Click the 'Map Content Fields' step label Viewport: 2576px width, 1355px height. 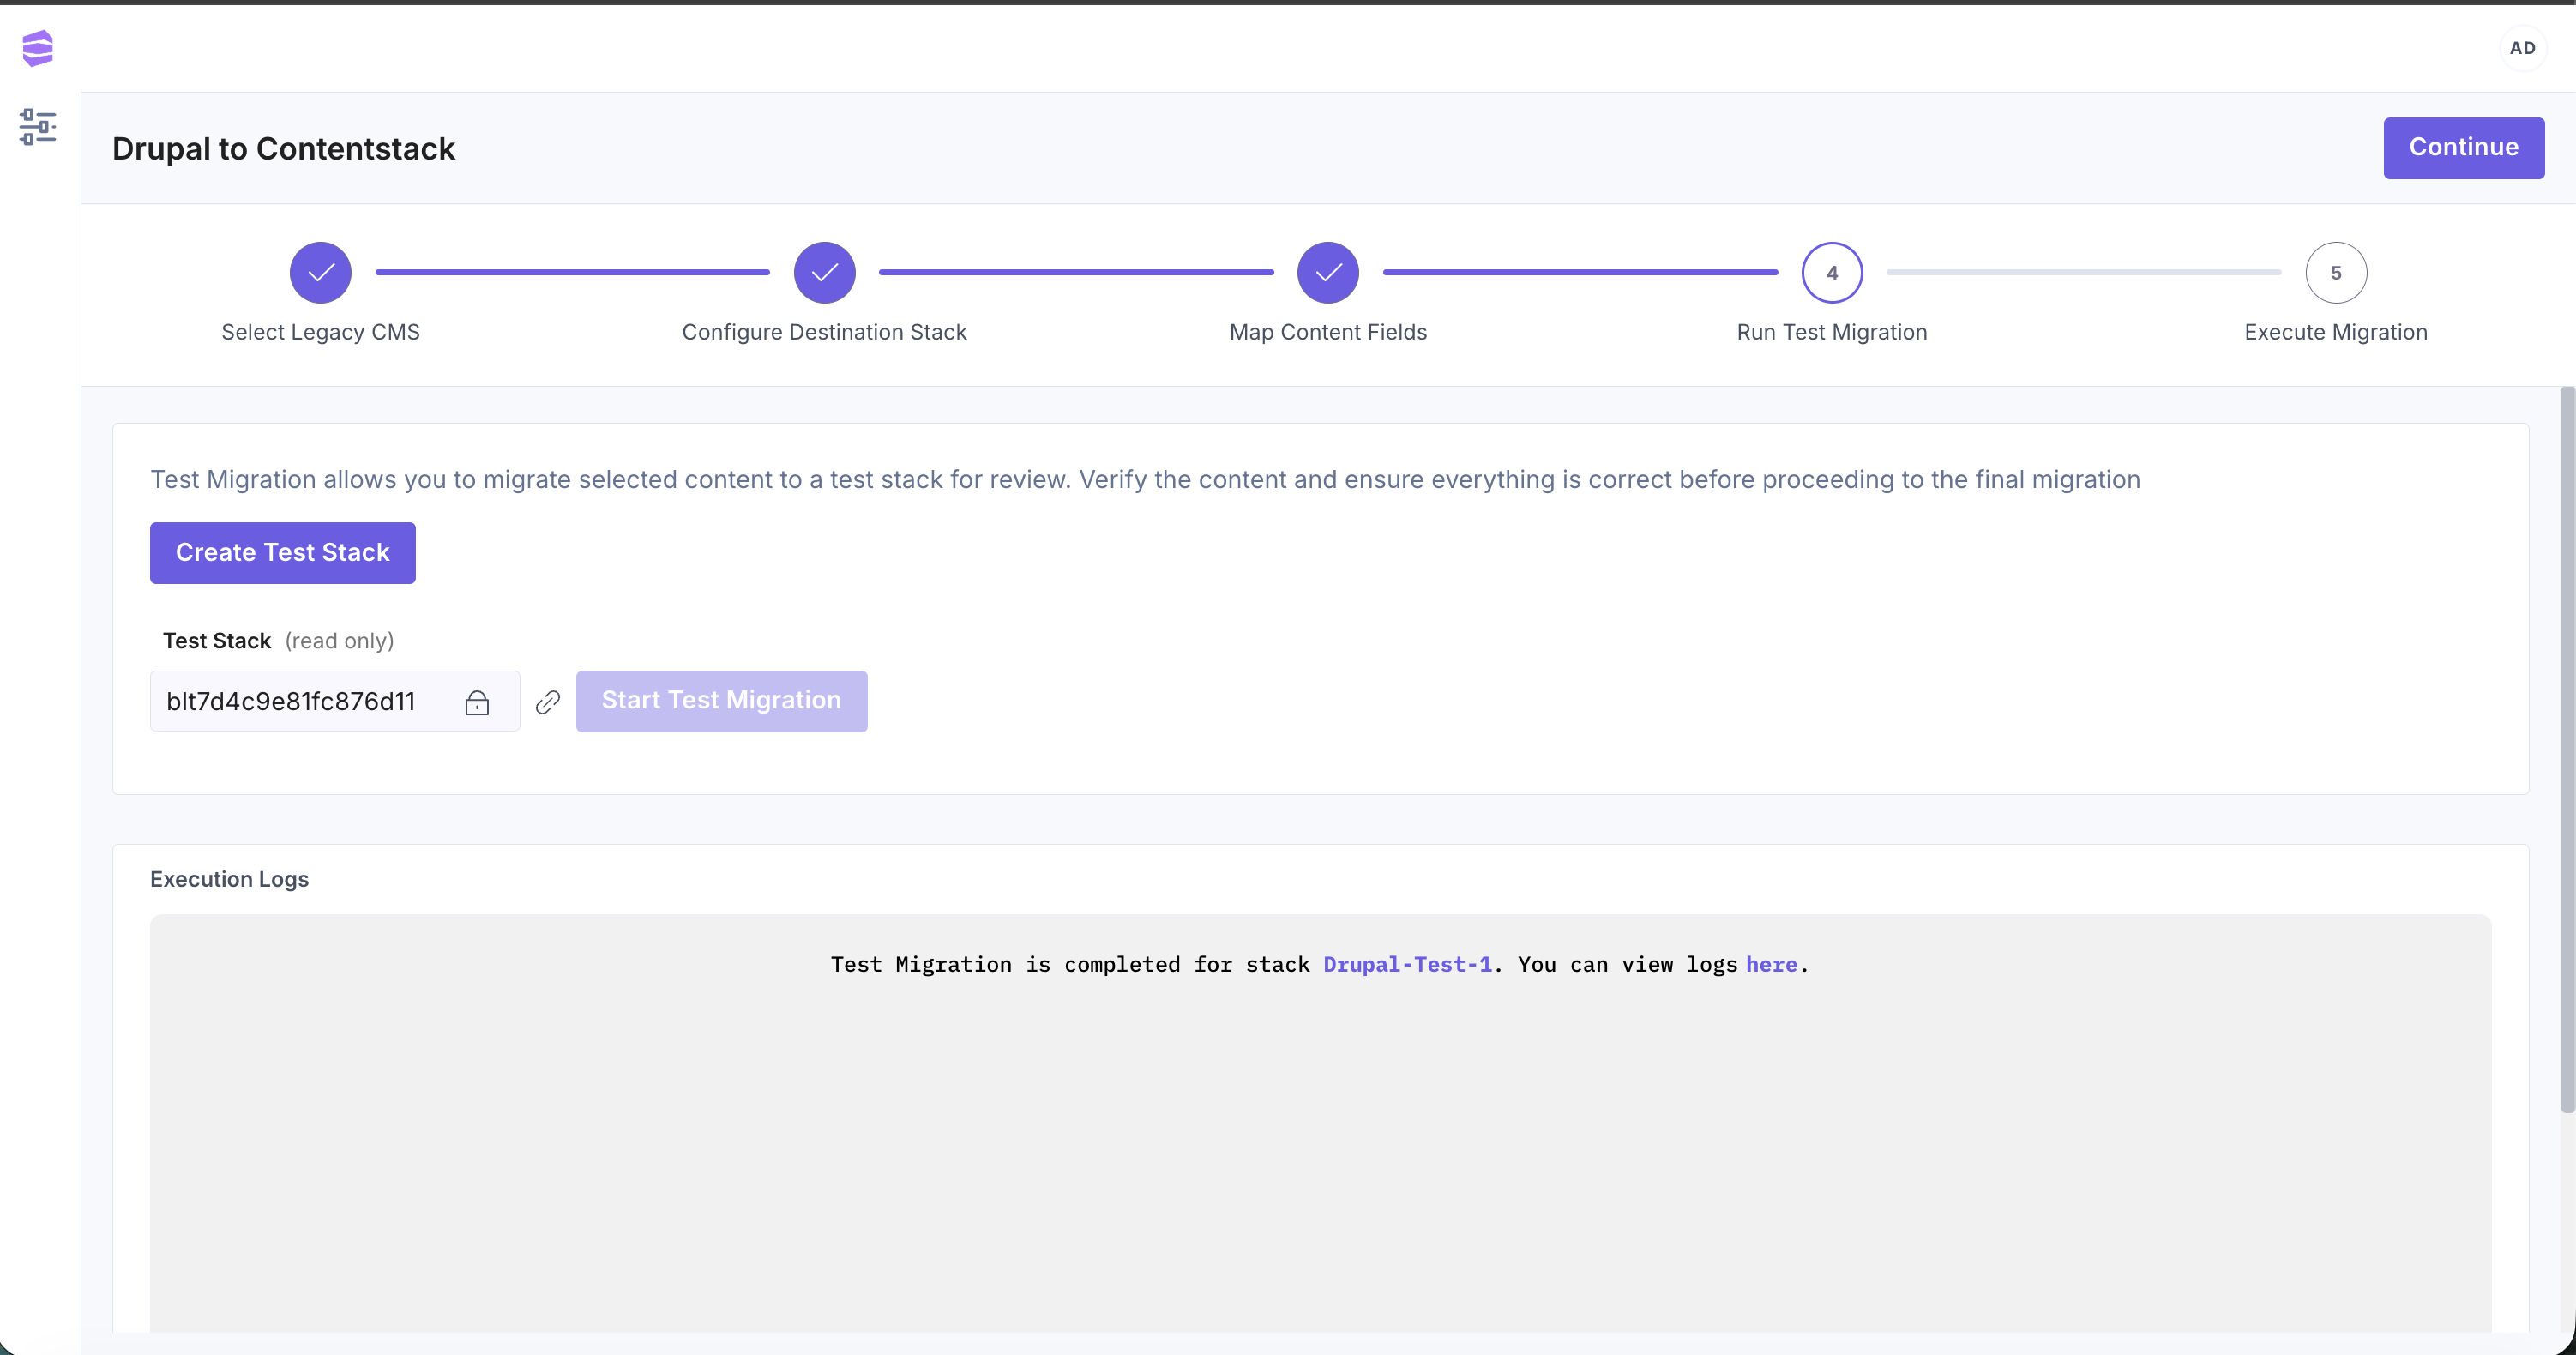point(1328,333)
